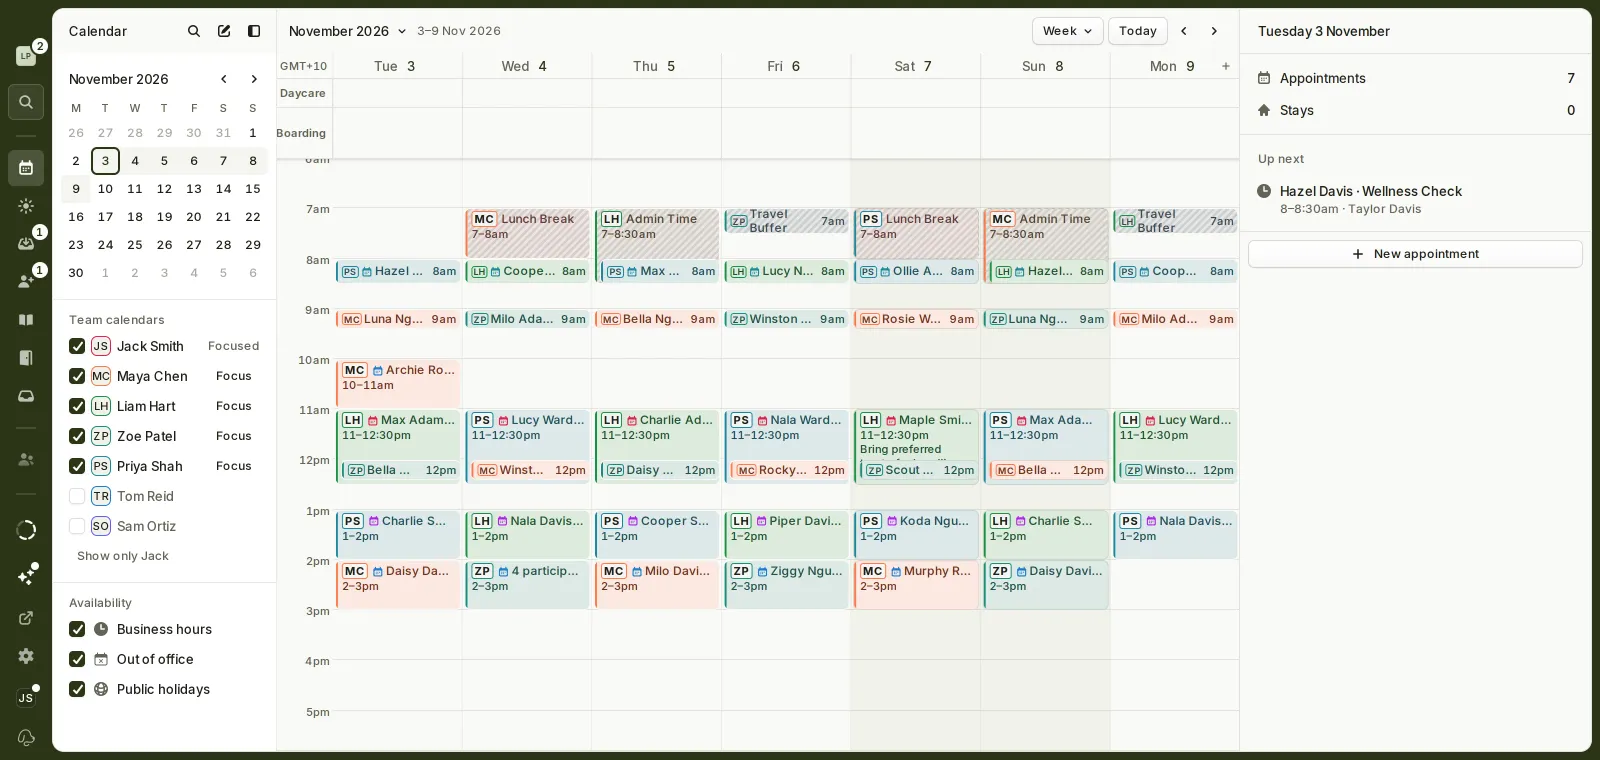Open the Stays row in right panel
Image resolution: width=1600 pixels, height=760 pixels.
point(1416,110)
